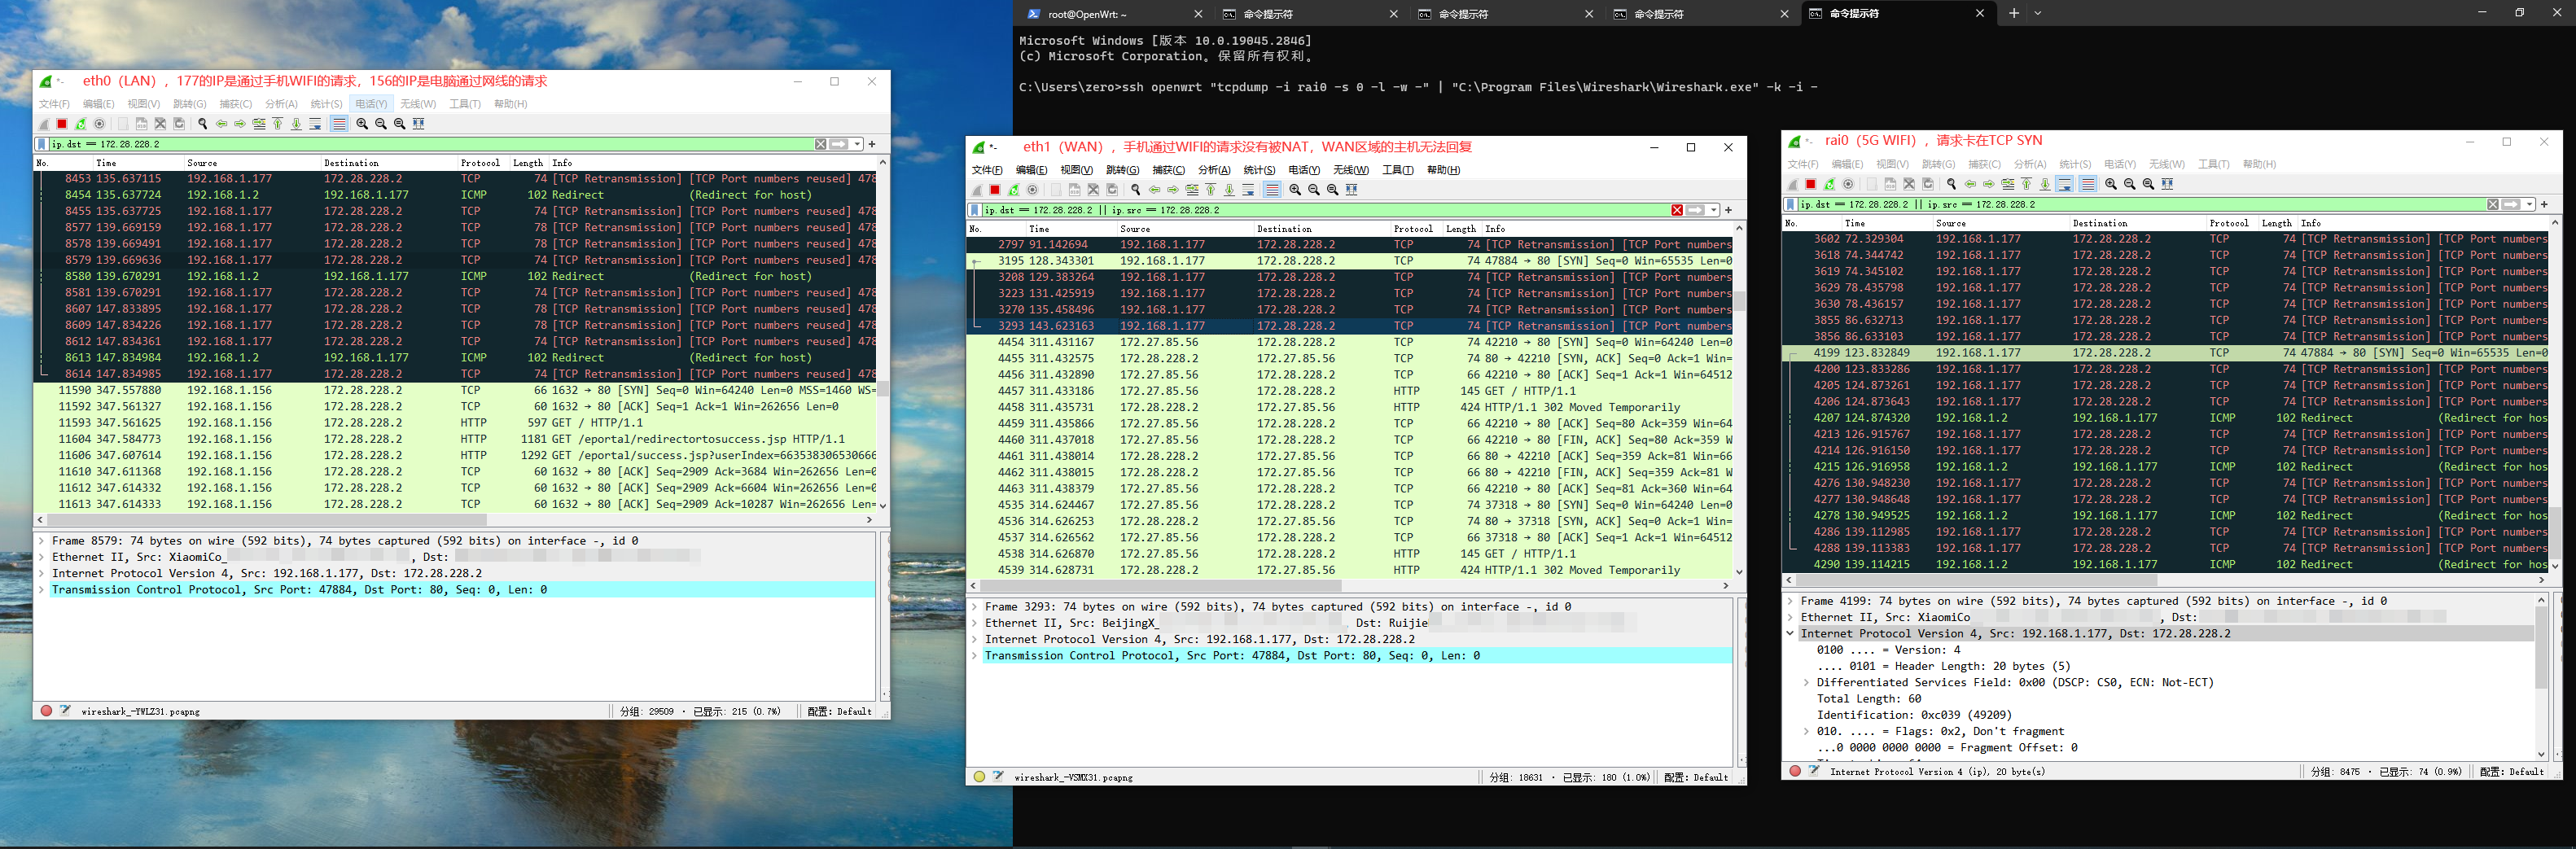This screenshot has width=2576, height=849.
Task: Zoom in the rai0 packet list text
Action: point(2112,184)
